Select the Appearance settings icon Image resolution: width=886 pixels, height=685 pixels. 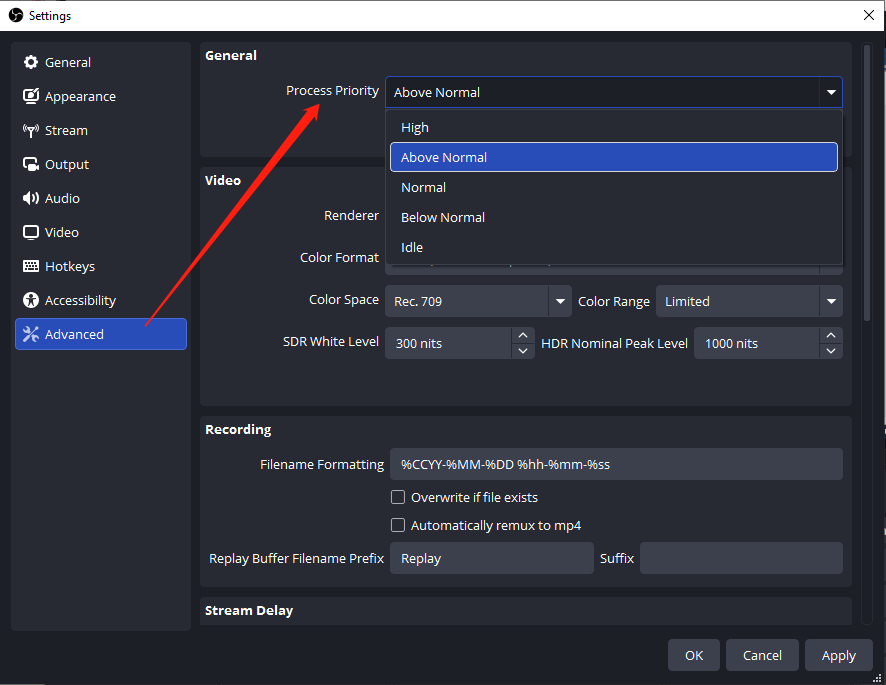[x=80, y=96]
